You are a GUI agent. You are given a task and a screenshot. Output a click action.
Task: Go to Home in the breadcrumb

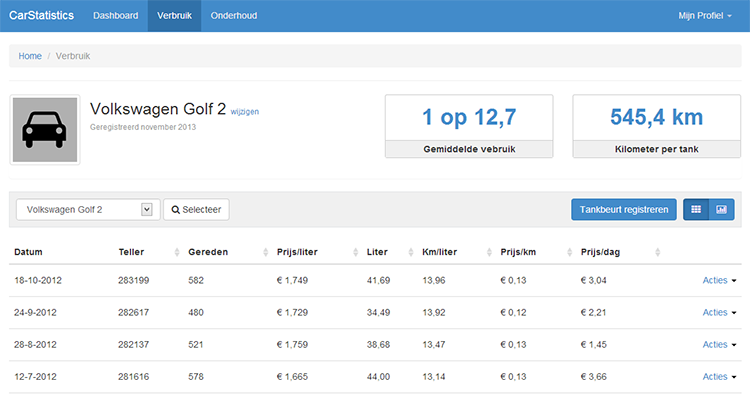coord(30,56)
